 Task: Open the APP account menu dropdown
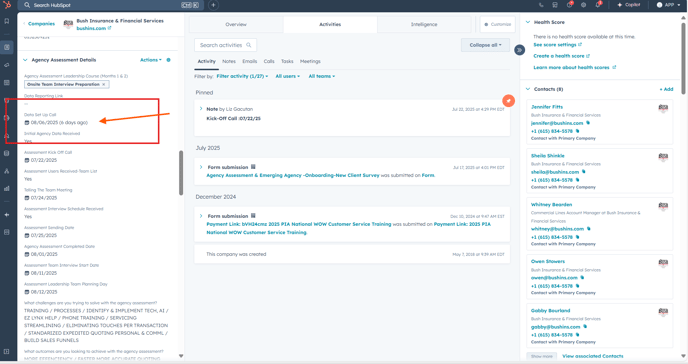668,5
